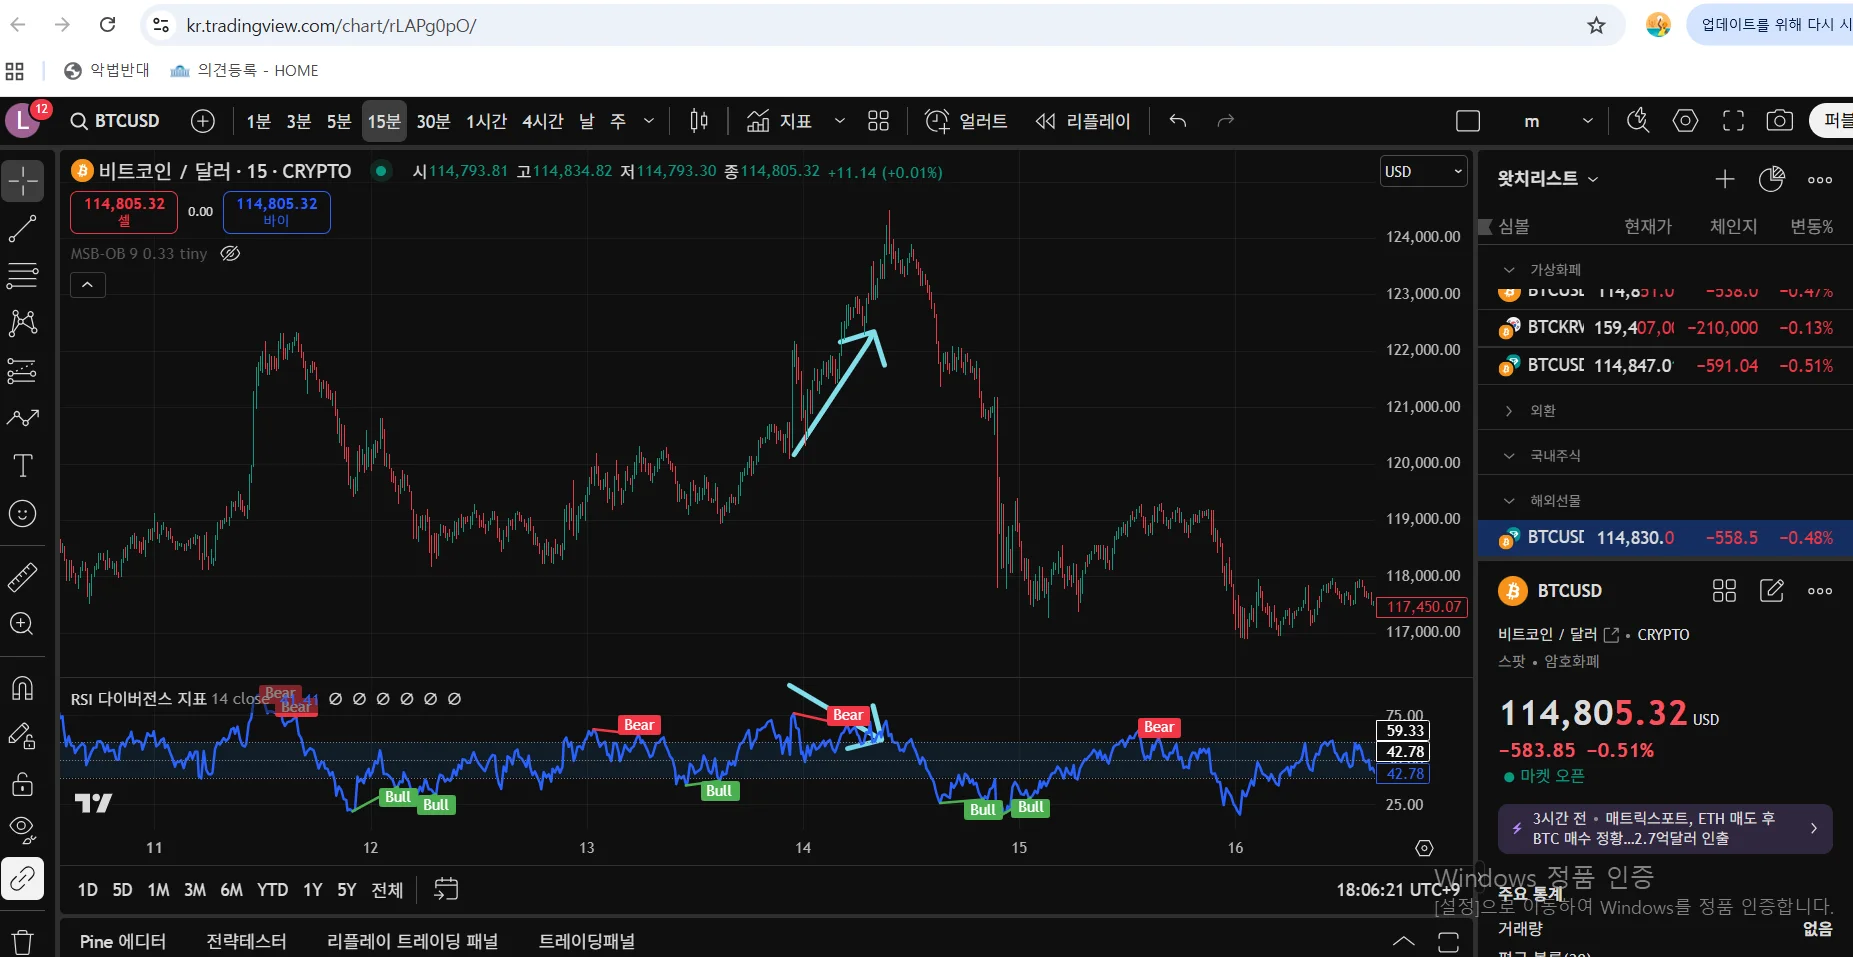Select the trend line drawing tool
The height and width of the screenshot is (957, 1853).
point(22,229)
